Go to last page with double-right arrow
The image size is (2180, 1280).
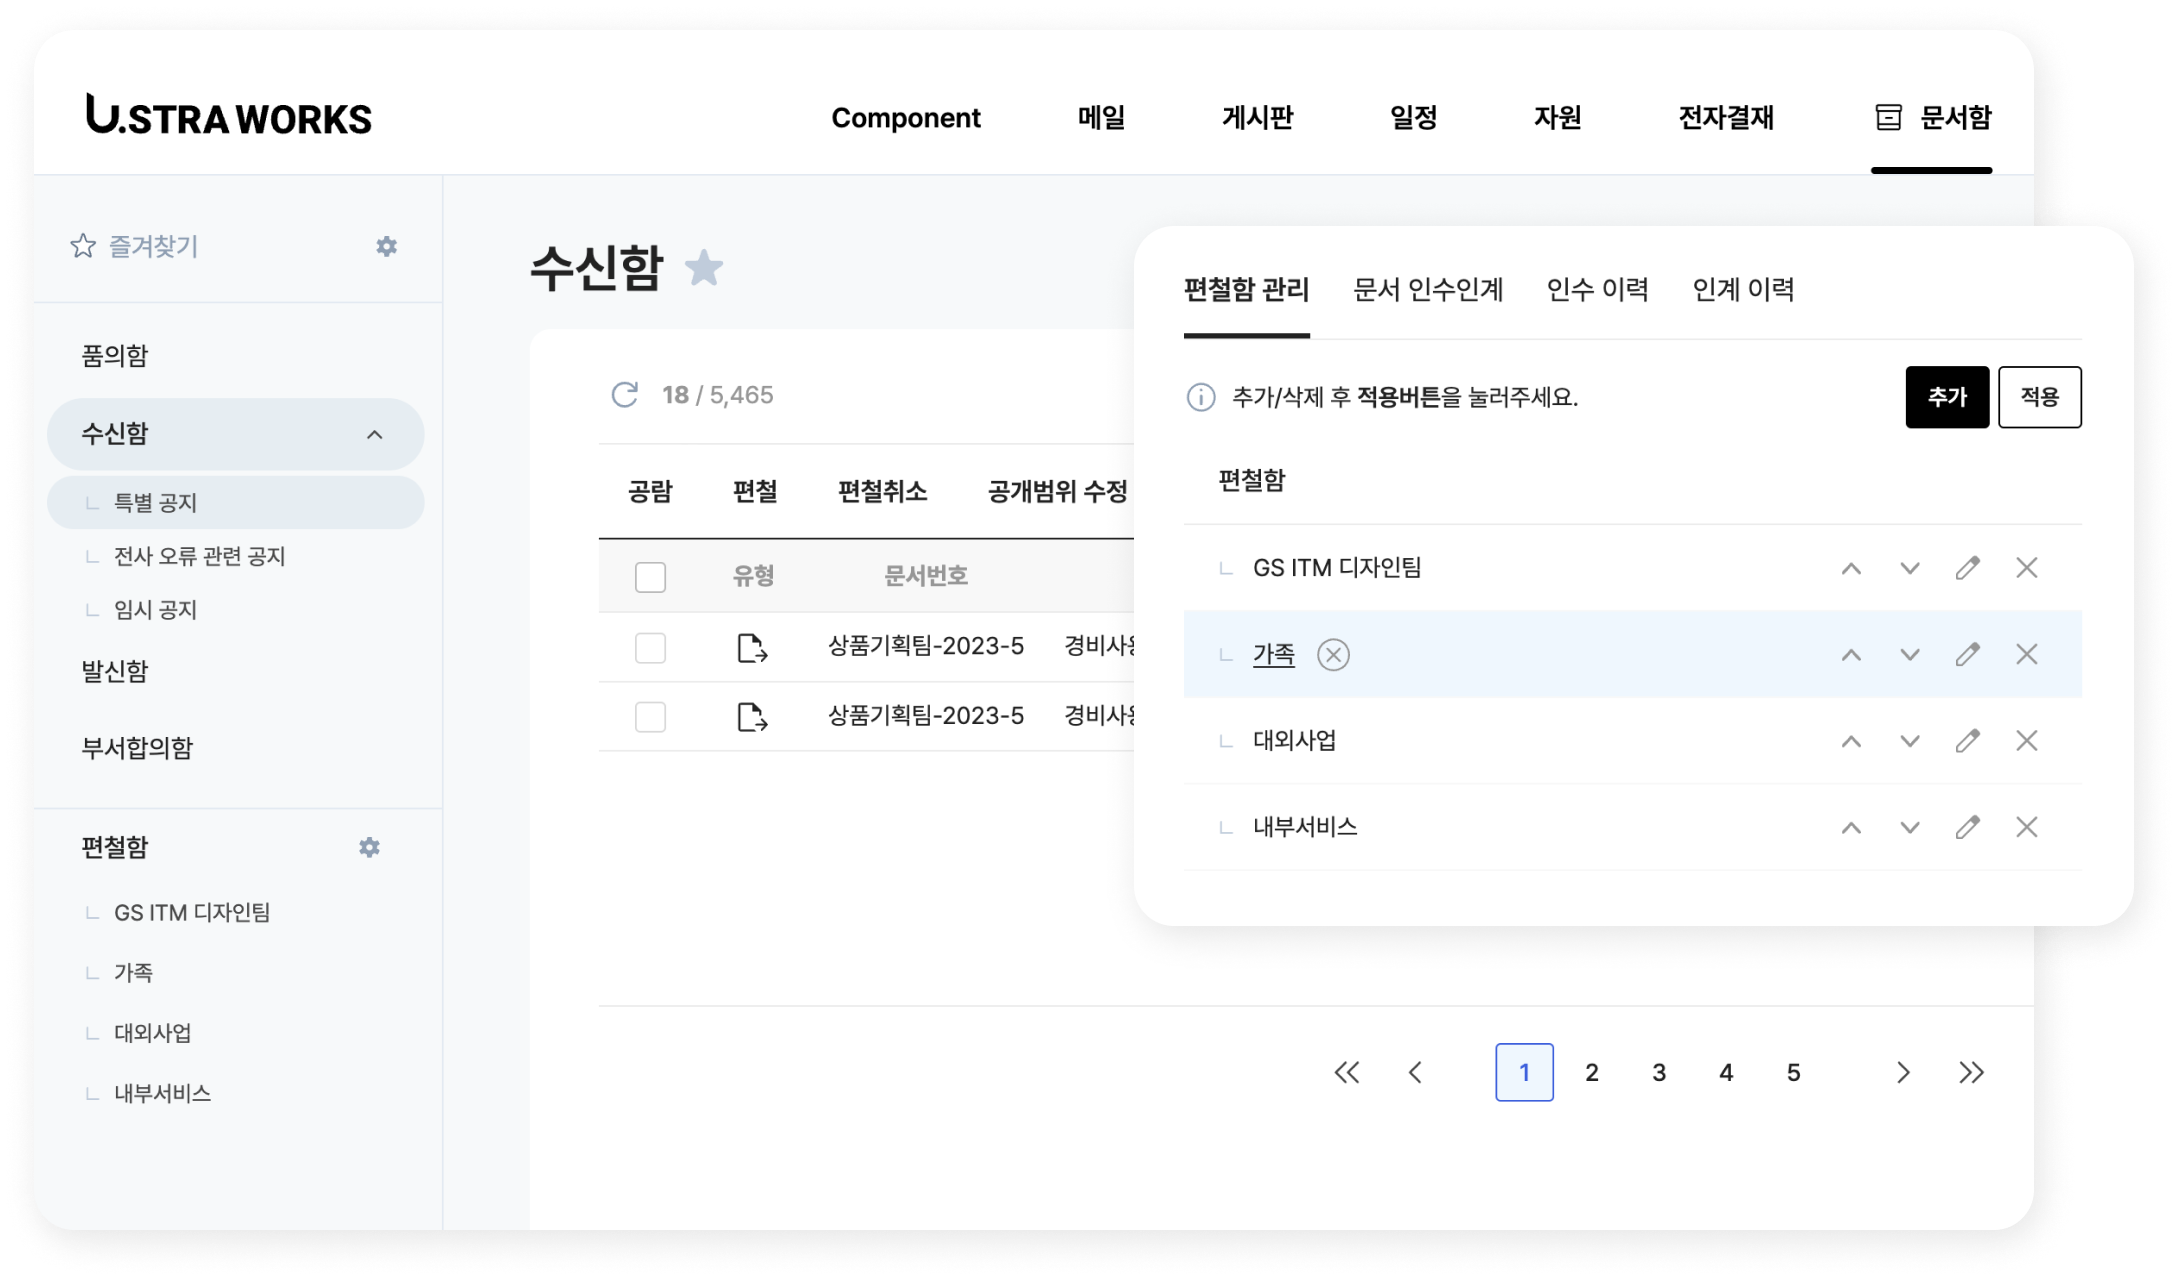[1971, 1072]
